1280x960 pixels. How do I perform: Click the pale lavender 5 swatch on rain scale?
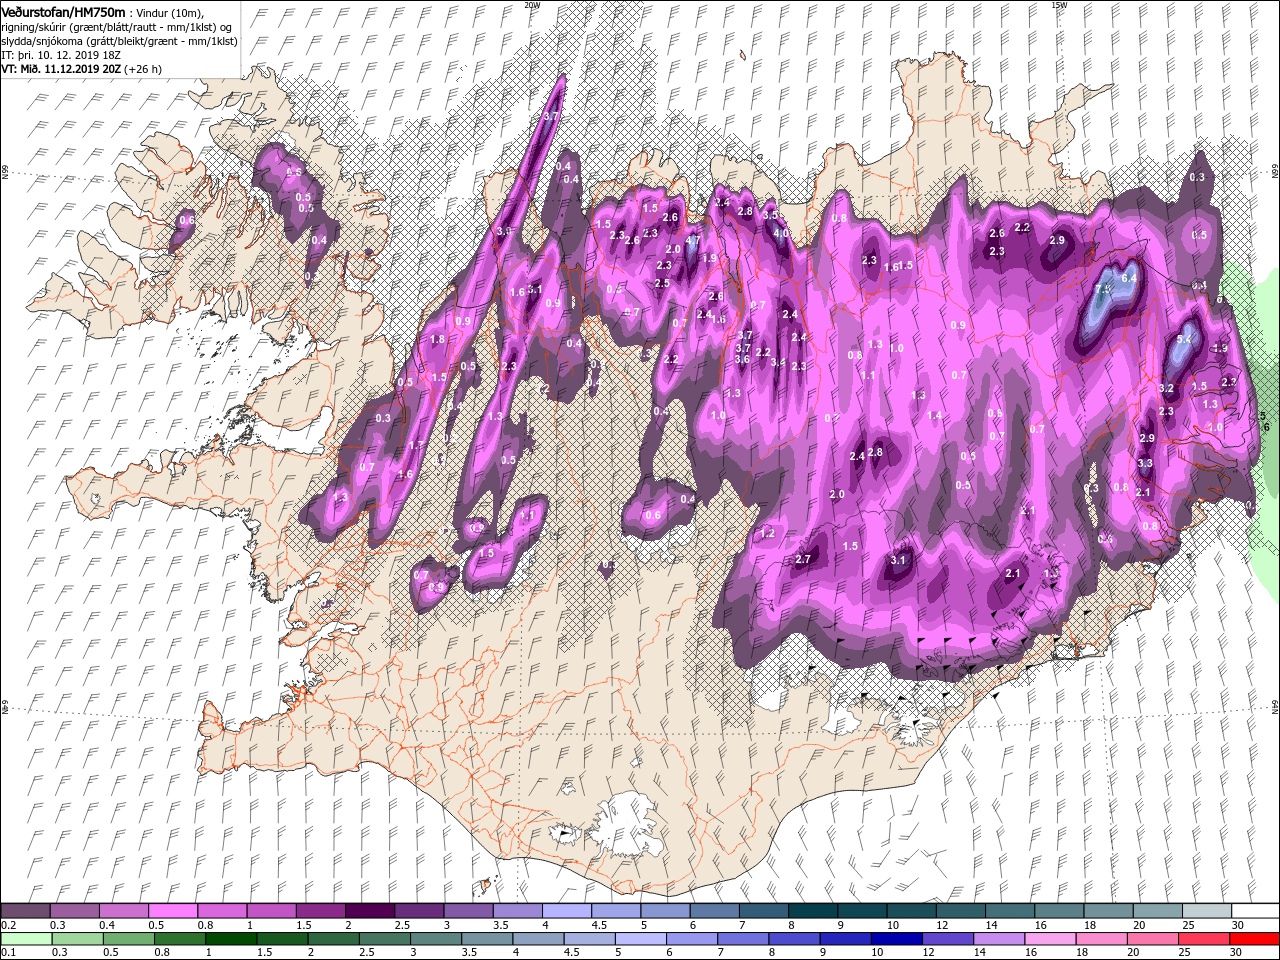(x=640, y=939)
